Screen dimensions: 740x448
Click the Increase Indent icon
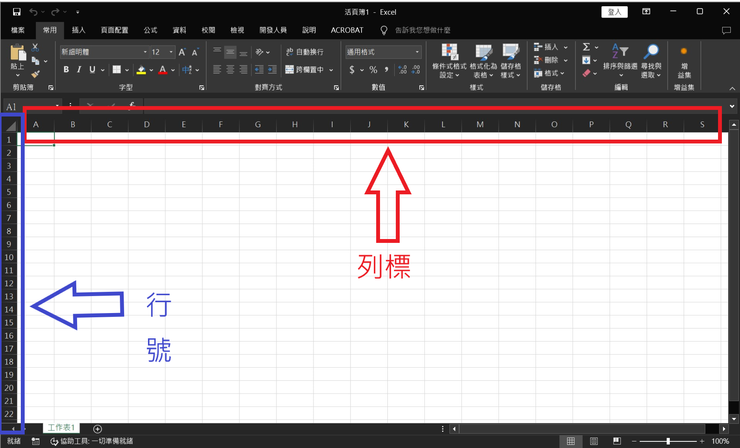(x=272, y=70)
